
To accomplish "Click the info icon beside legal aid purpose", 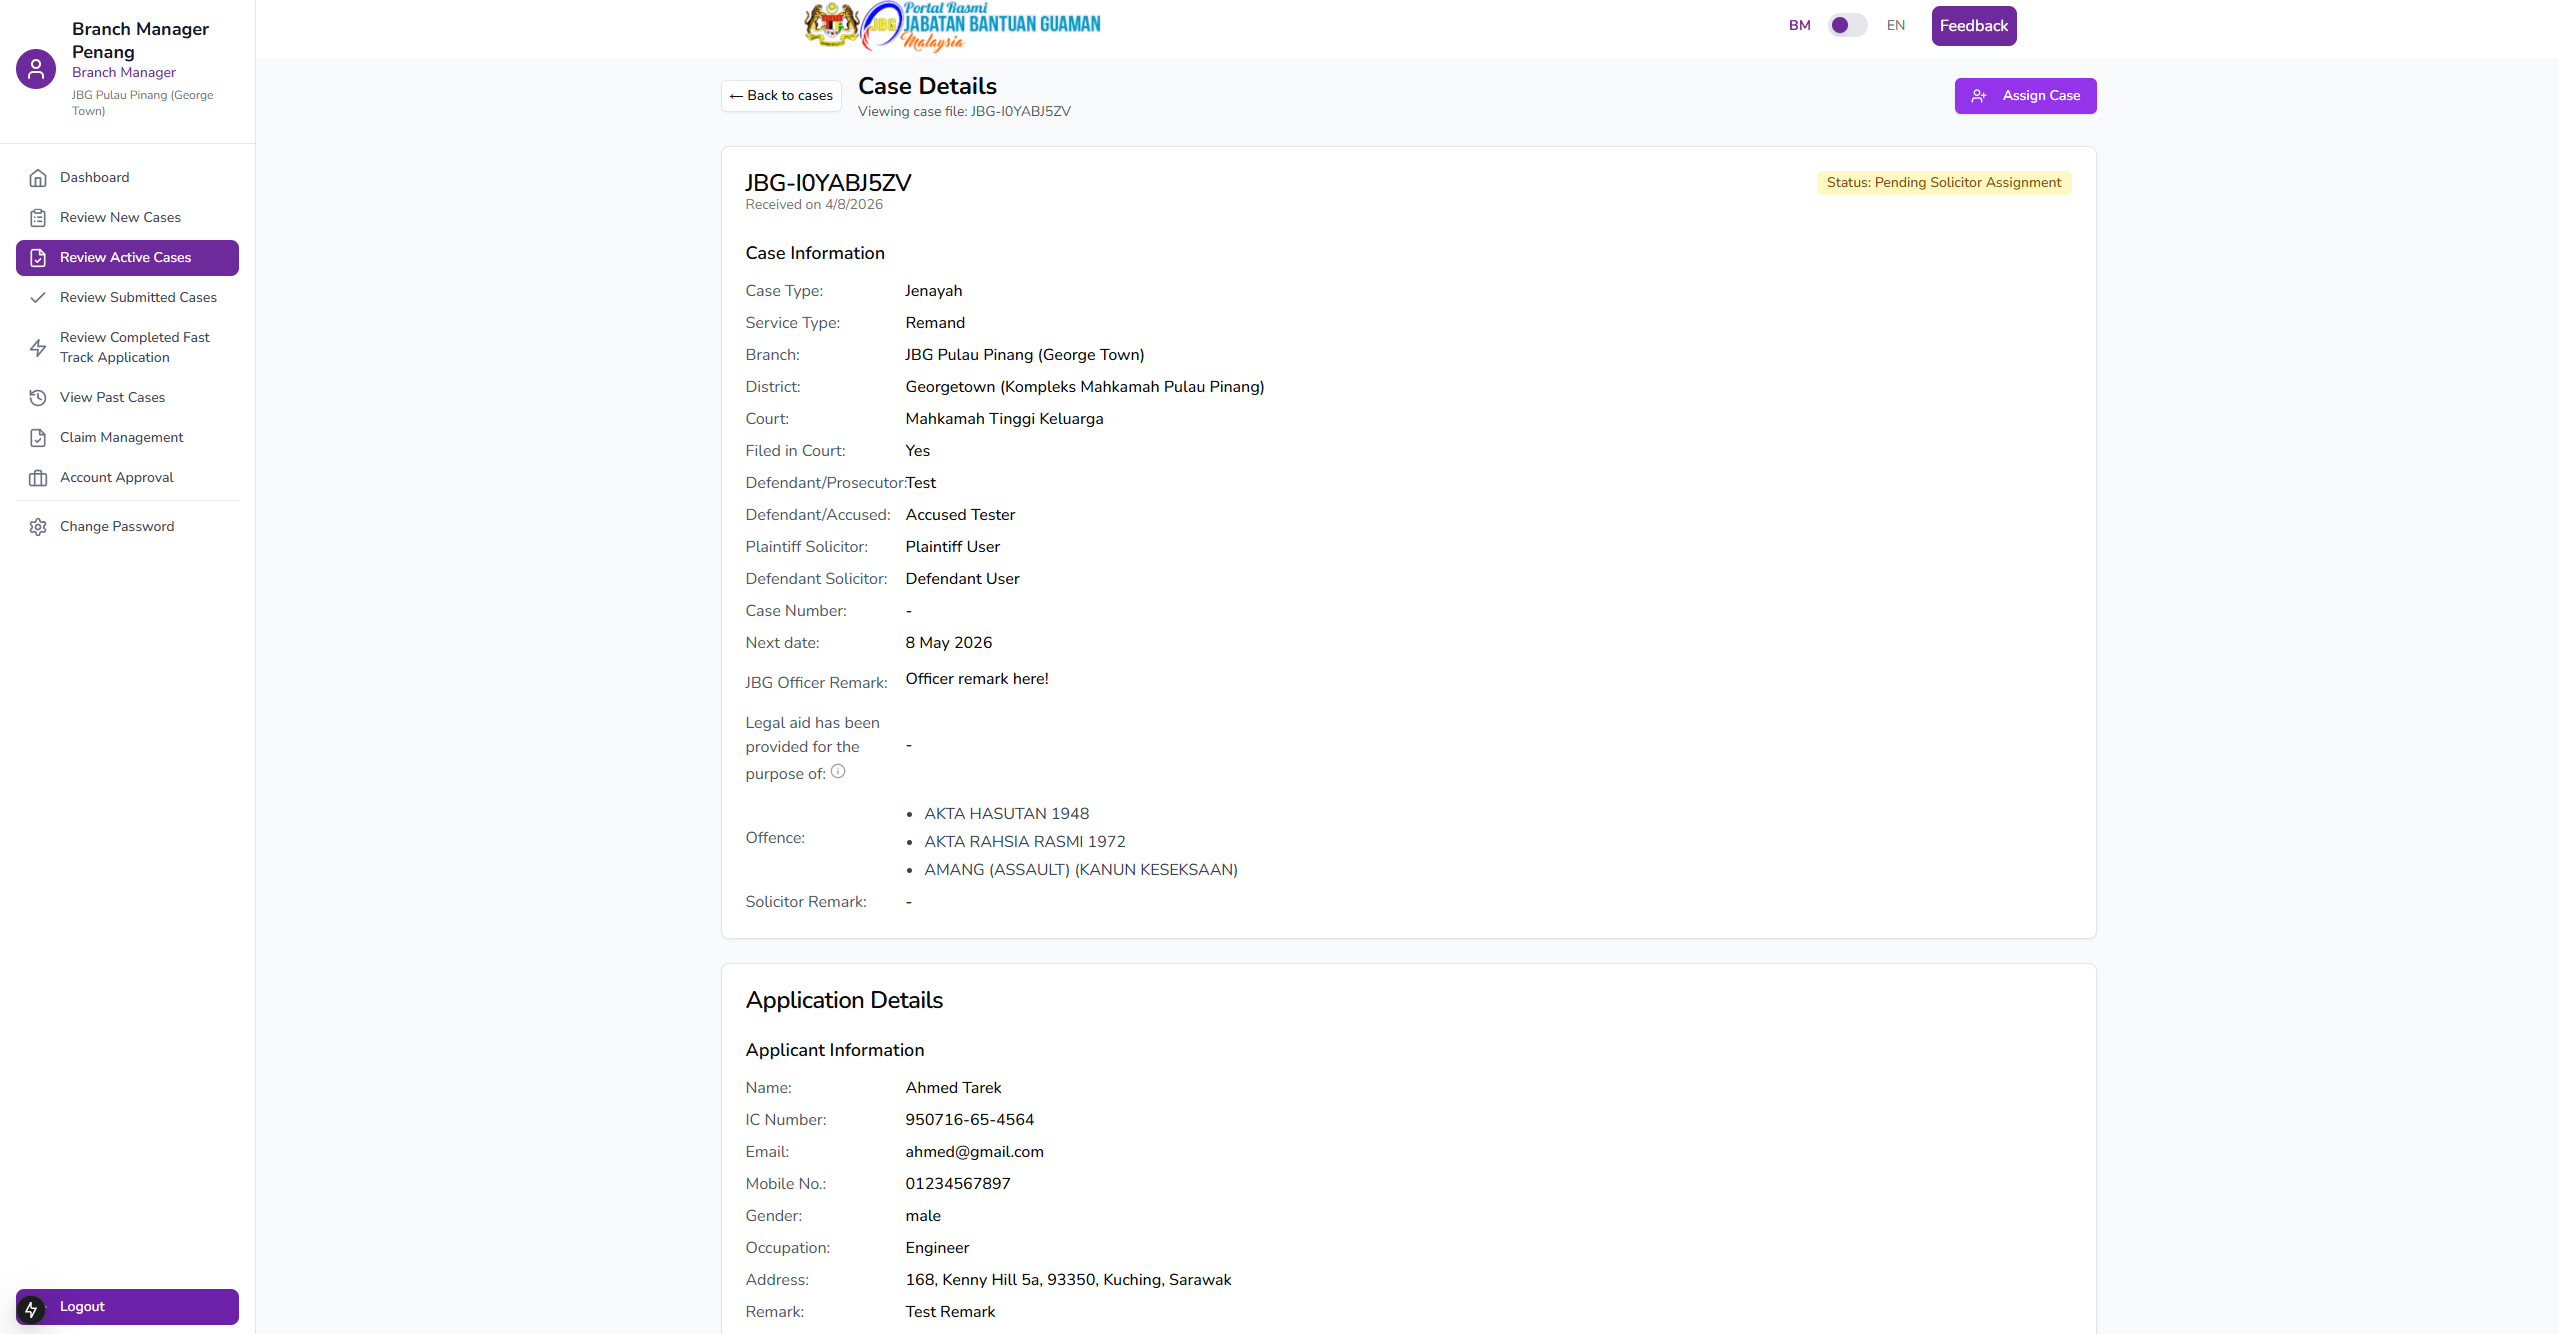I will pyautogui.click(x=838, y=771).
